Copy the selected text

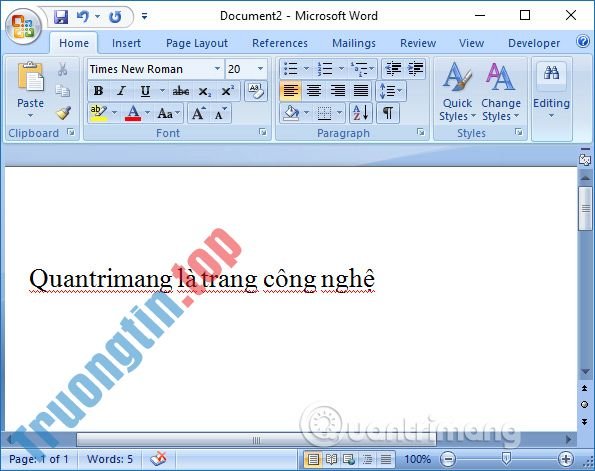tap(63, 91)
